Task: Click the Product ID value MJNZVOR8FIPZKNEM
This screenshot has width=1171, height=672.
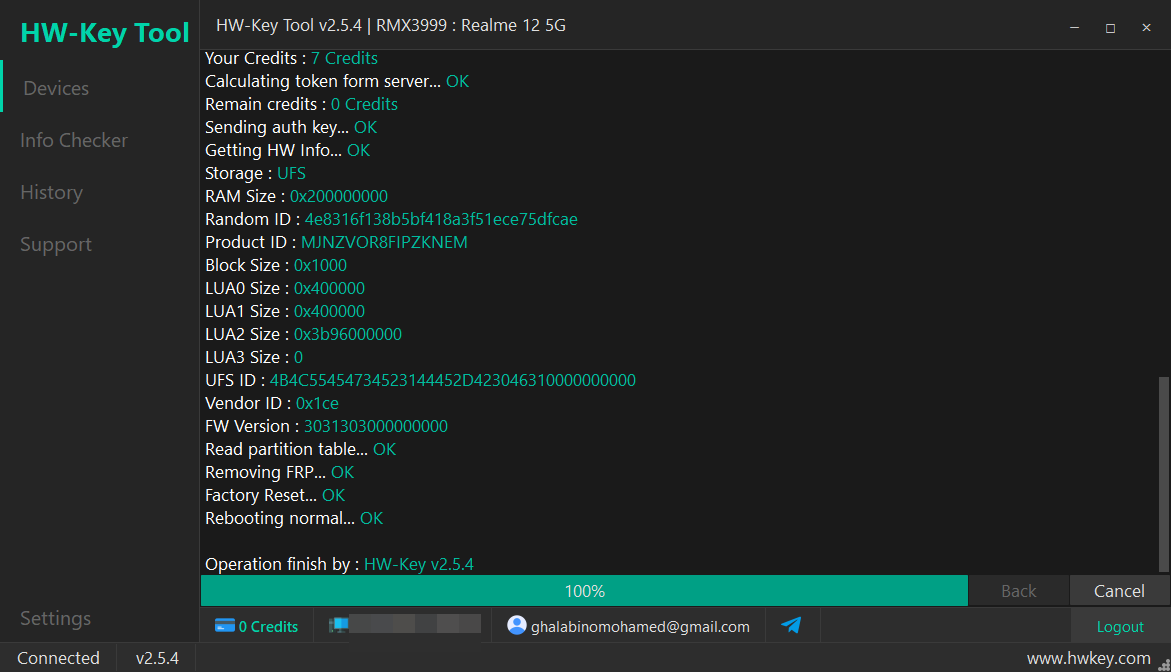Action: click(x=384, y=243)
